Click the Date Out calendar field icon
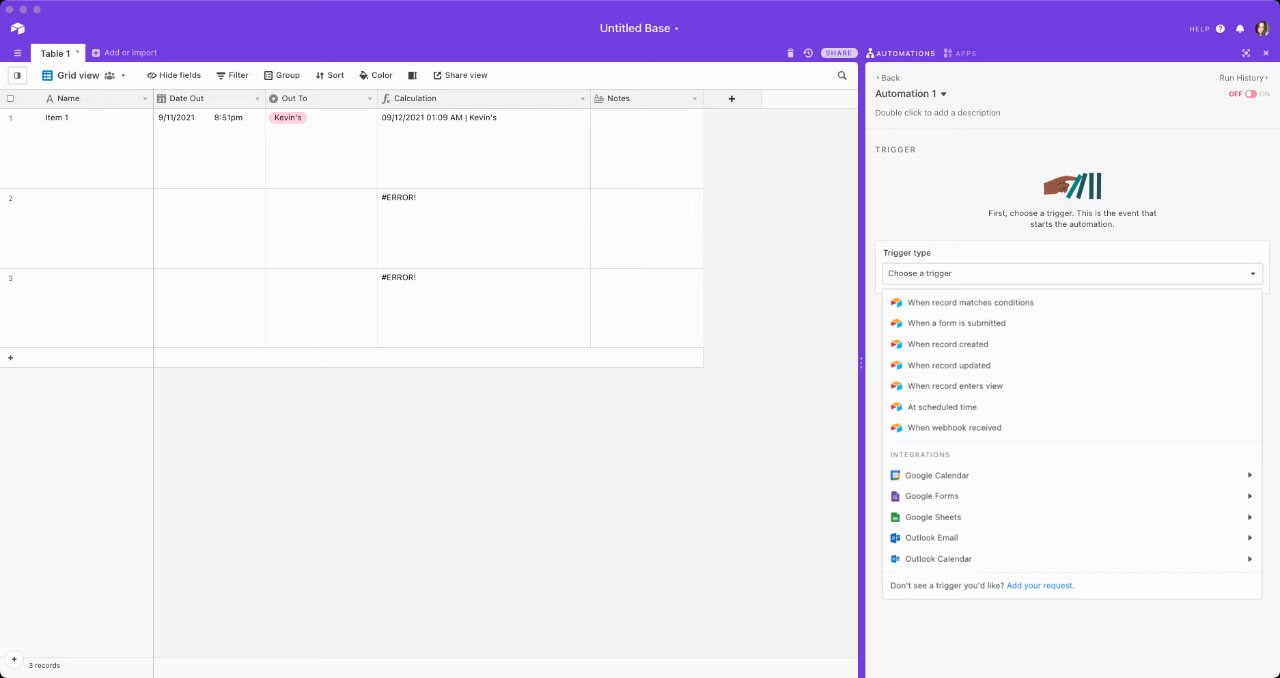Screen dimensions: 1280x678 coord(162,98)
